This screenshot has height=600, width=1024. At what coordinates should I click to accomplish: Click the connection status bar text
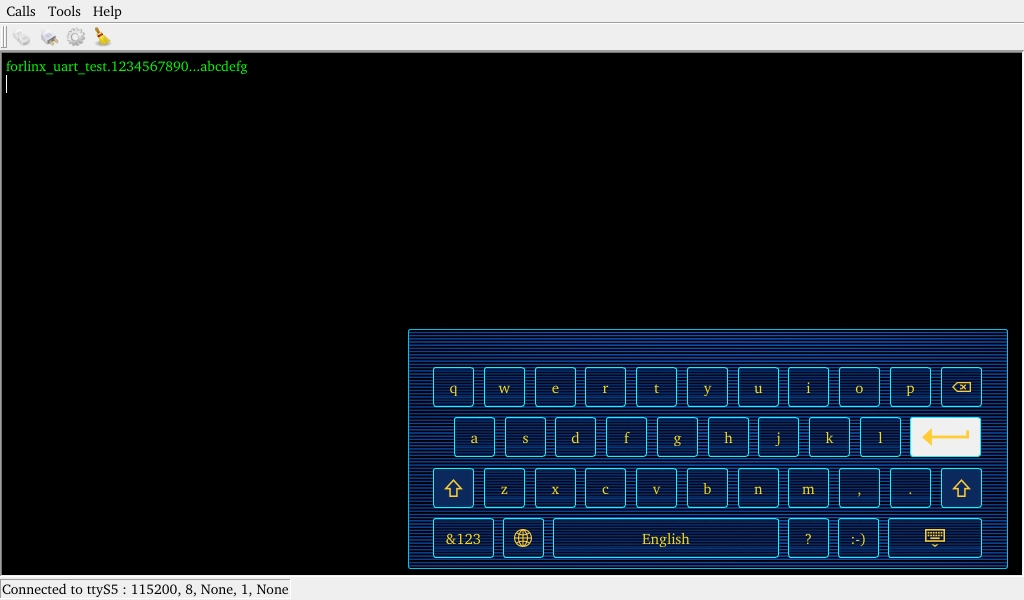click(x=146, y=589)
